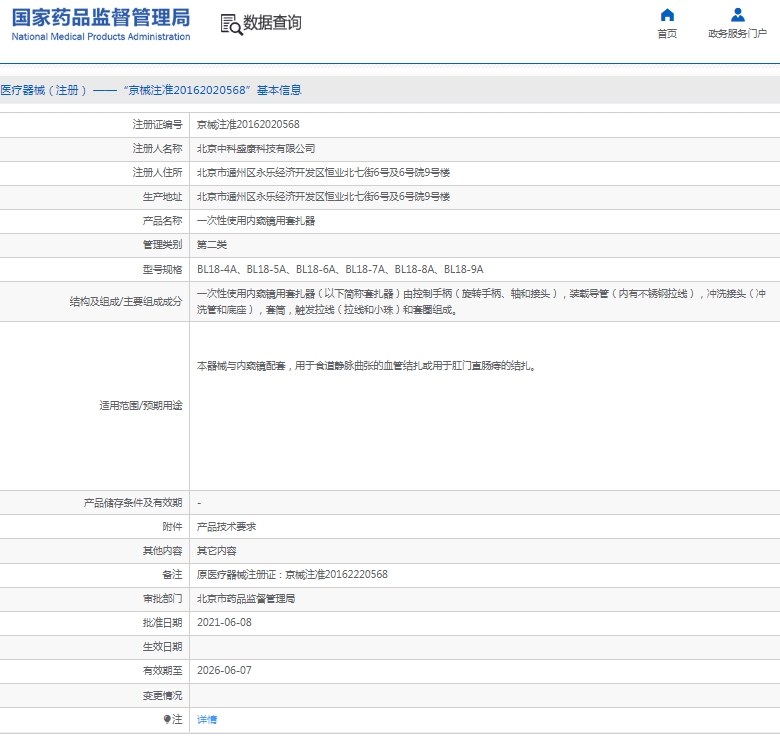Click the 注册人名称 label
Viewport: 780px width, 739px height.
157,148
